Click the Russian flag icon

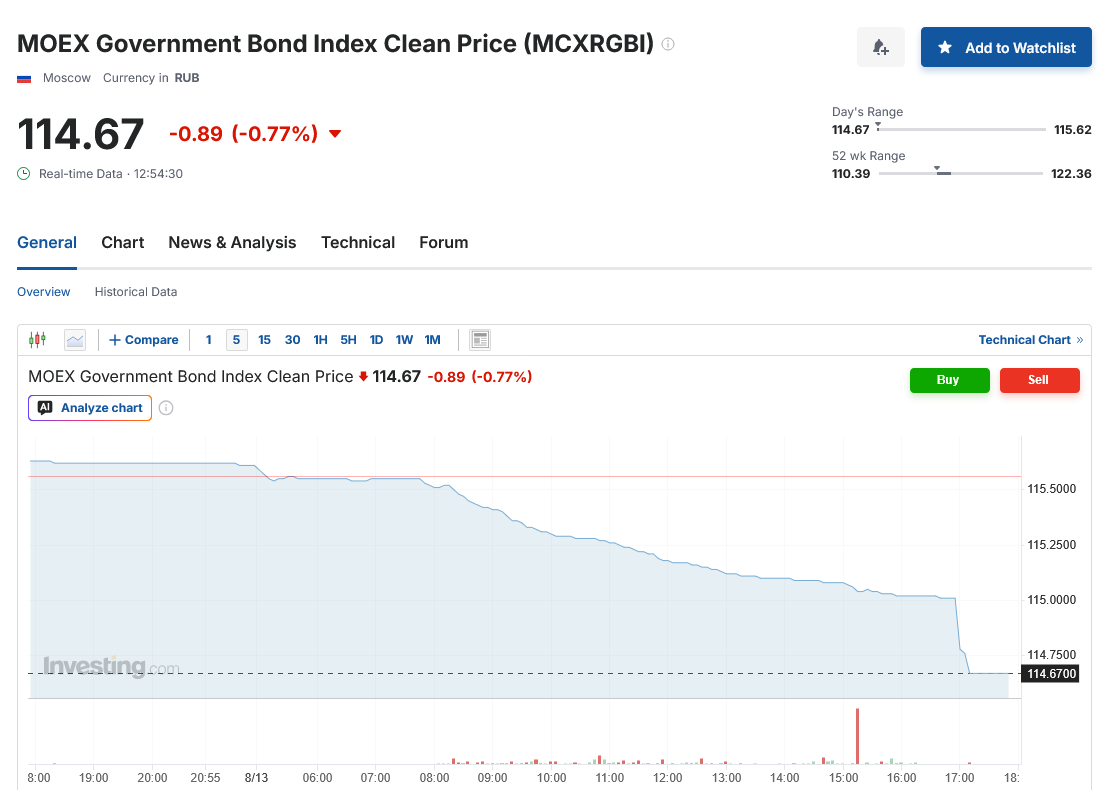click(24, 79)
